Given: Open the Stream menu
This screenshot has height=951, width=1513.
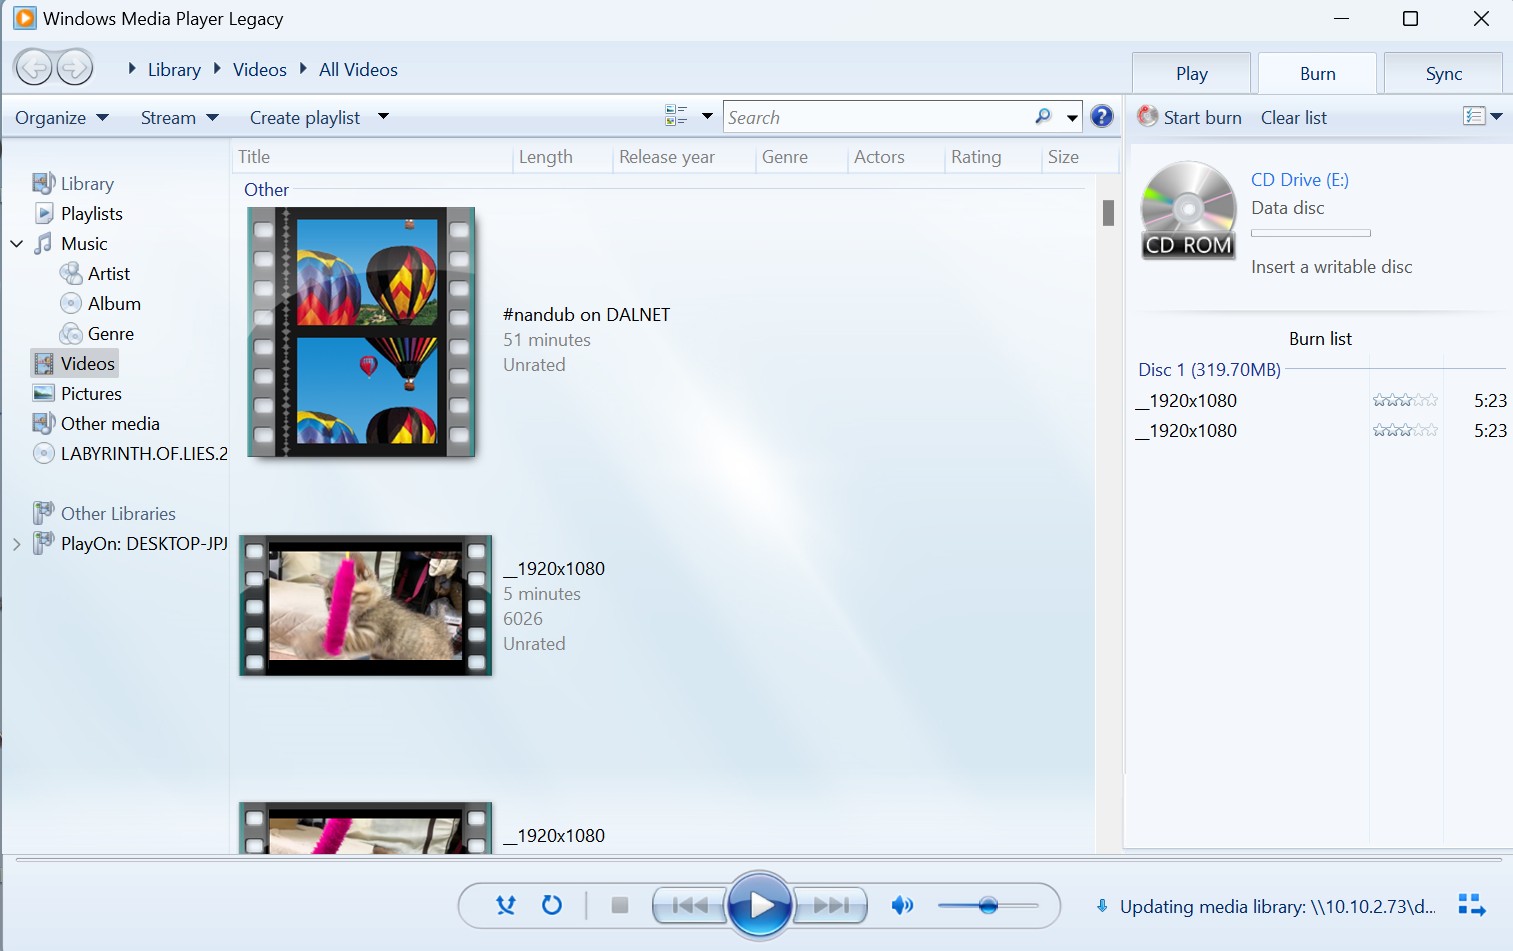Looking at the screenshot, I should (x=178, y=117).
